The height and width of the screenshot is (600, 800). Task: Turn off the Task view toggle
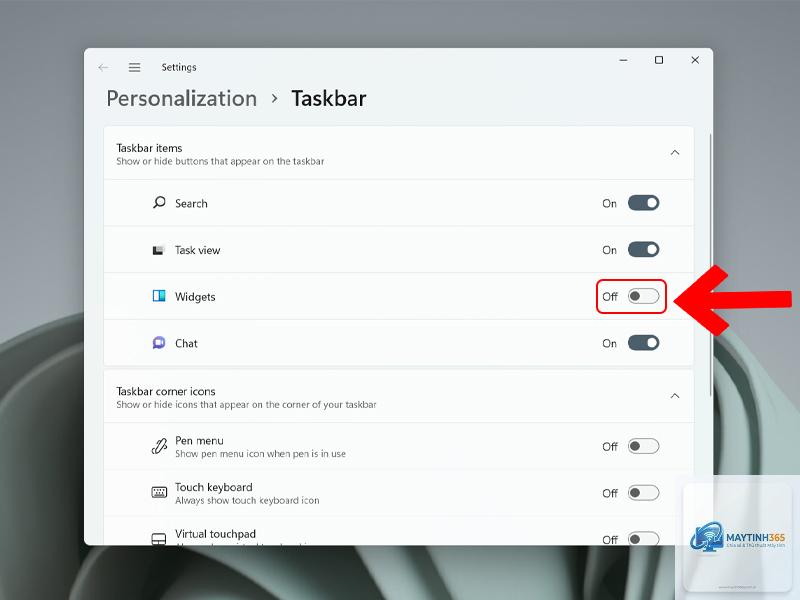click(x=643, y=249)
